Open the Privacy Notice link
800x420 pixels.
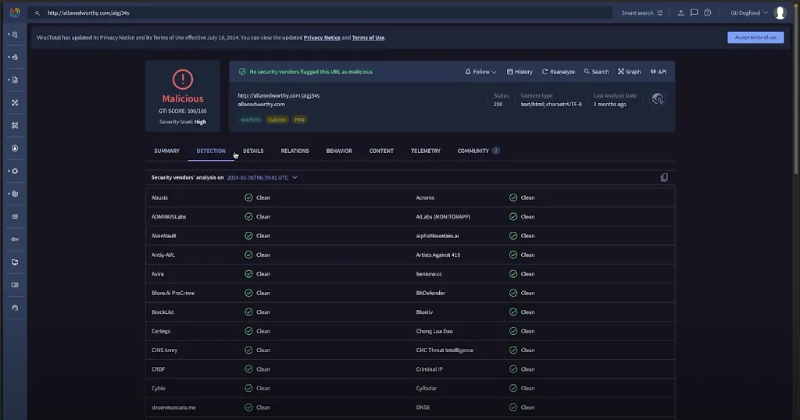pyautogui.click(x=322, y=37)
